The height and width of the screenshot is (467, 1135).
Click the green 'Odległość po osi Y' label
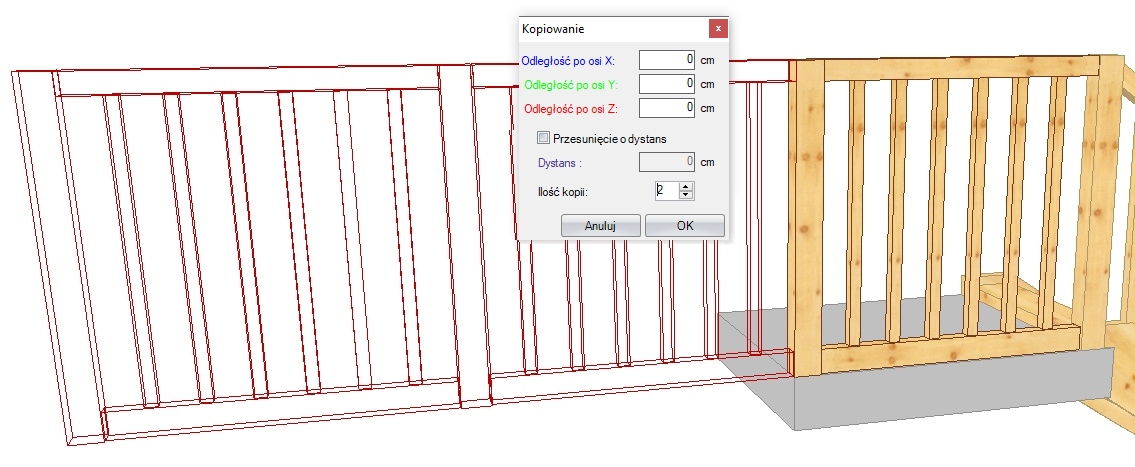point(571,84)
